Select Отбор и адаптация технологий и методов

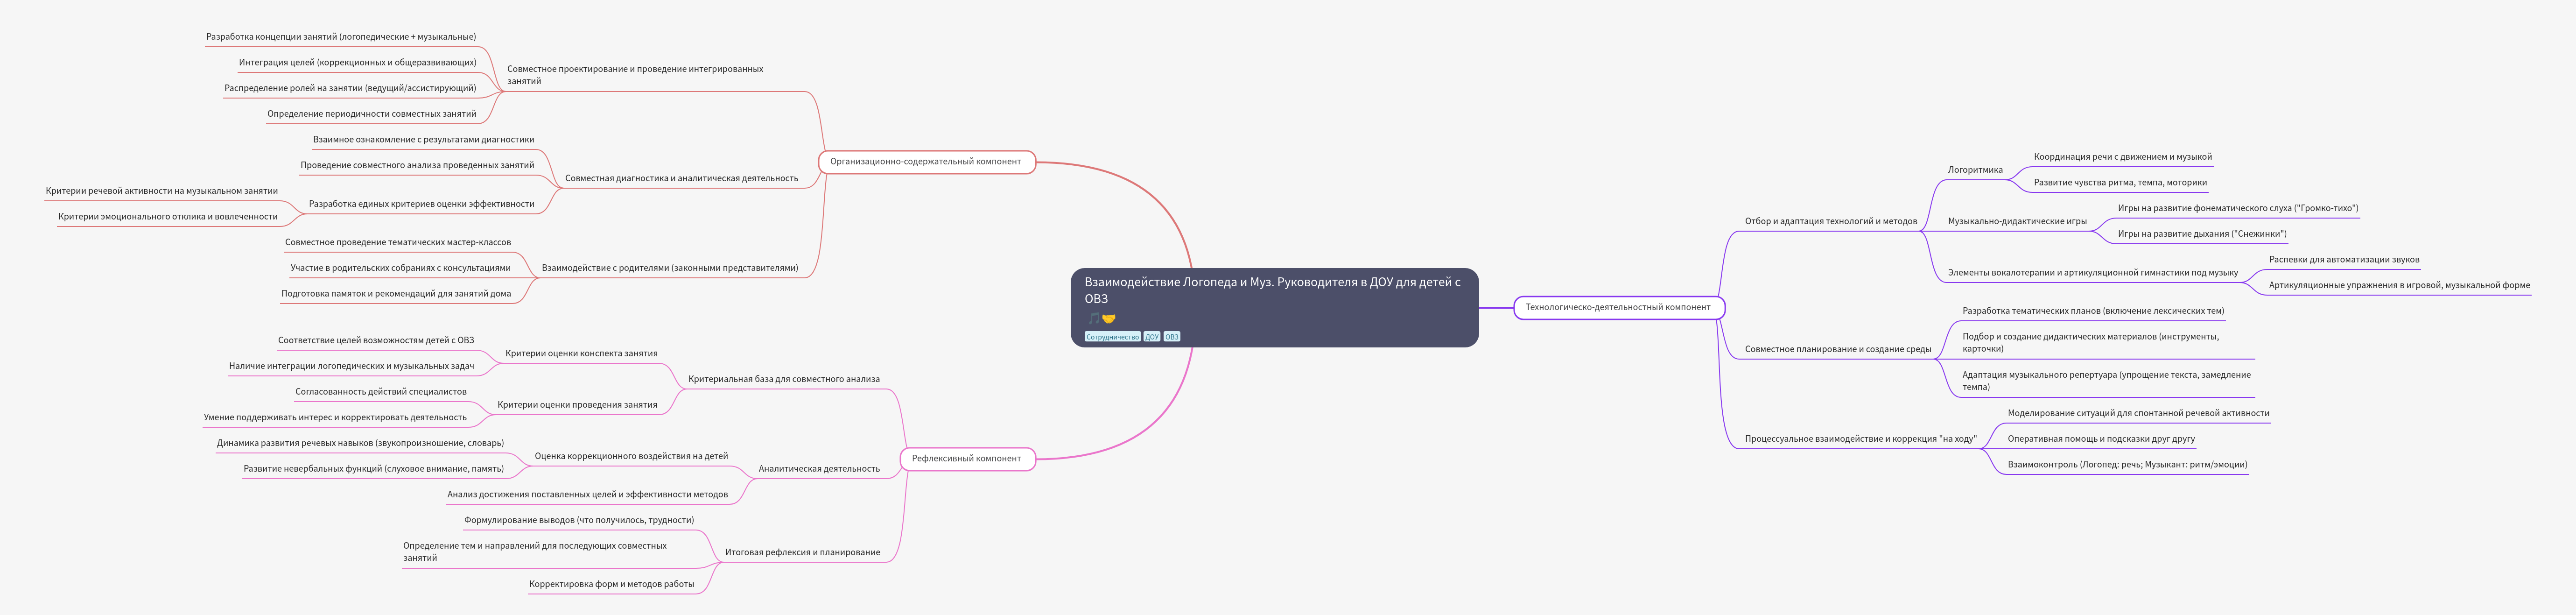1830,221
